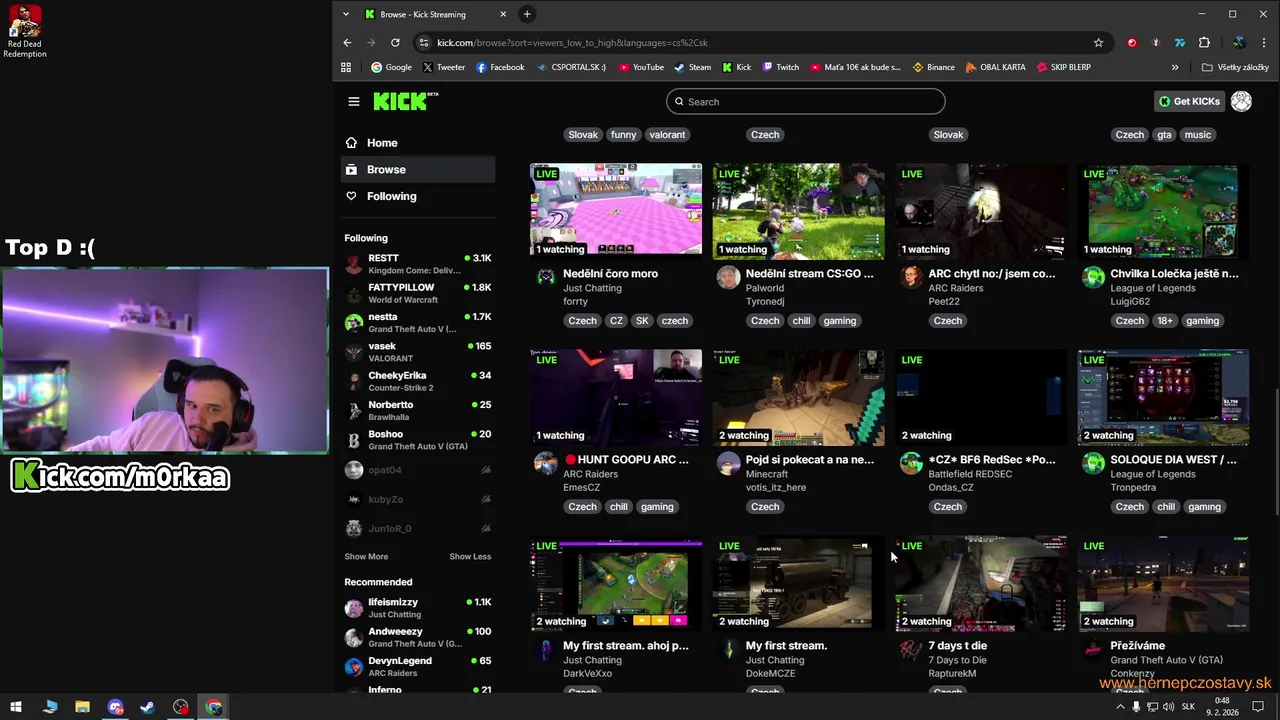Open the Tweeter bookmark
Screen dimensions: 1280x720
(x=444, y=67)
